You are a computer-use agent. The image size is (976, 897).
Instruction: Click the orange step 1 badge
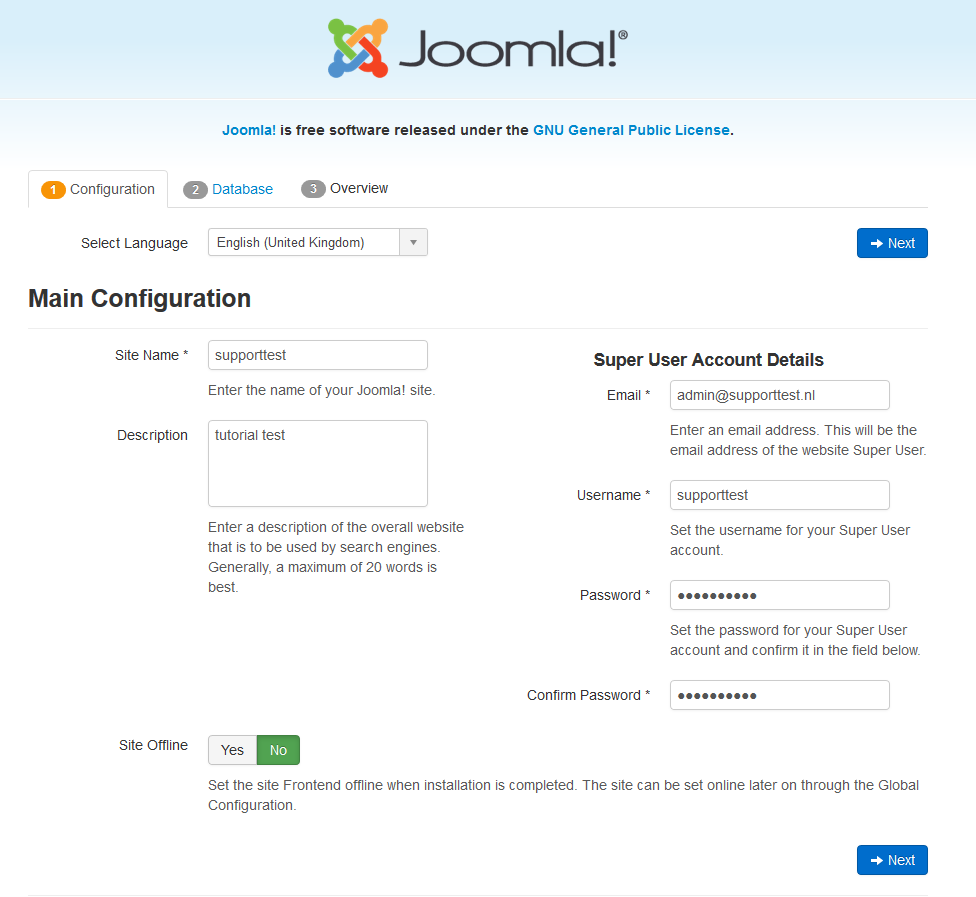click(53, 189)
